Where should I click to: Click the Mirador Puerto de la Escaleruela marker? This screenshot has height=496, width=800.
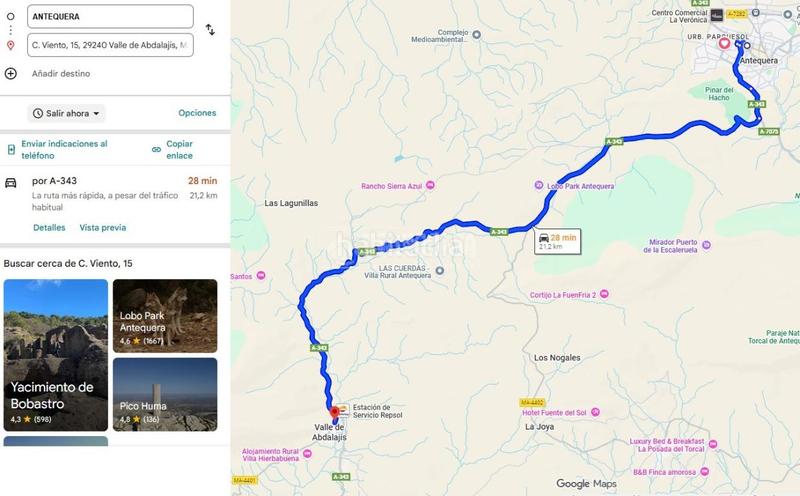coord(706,245)
